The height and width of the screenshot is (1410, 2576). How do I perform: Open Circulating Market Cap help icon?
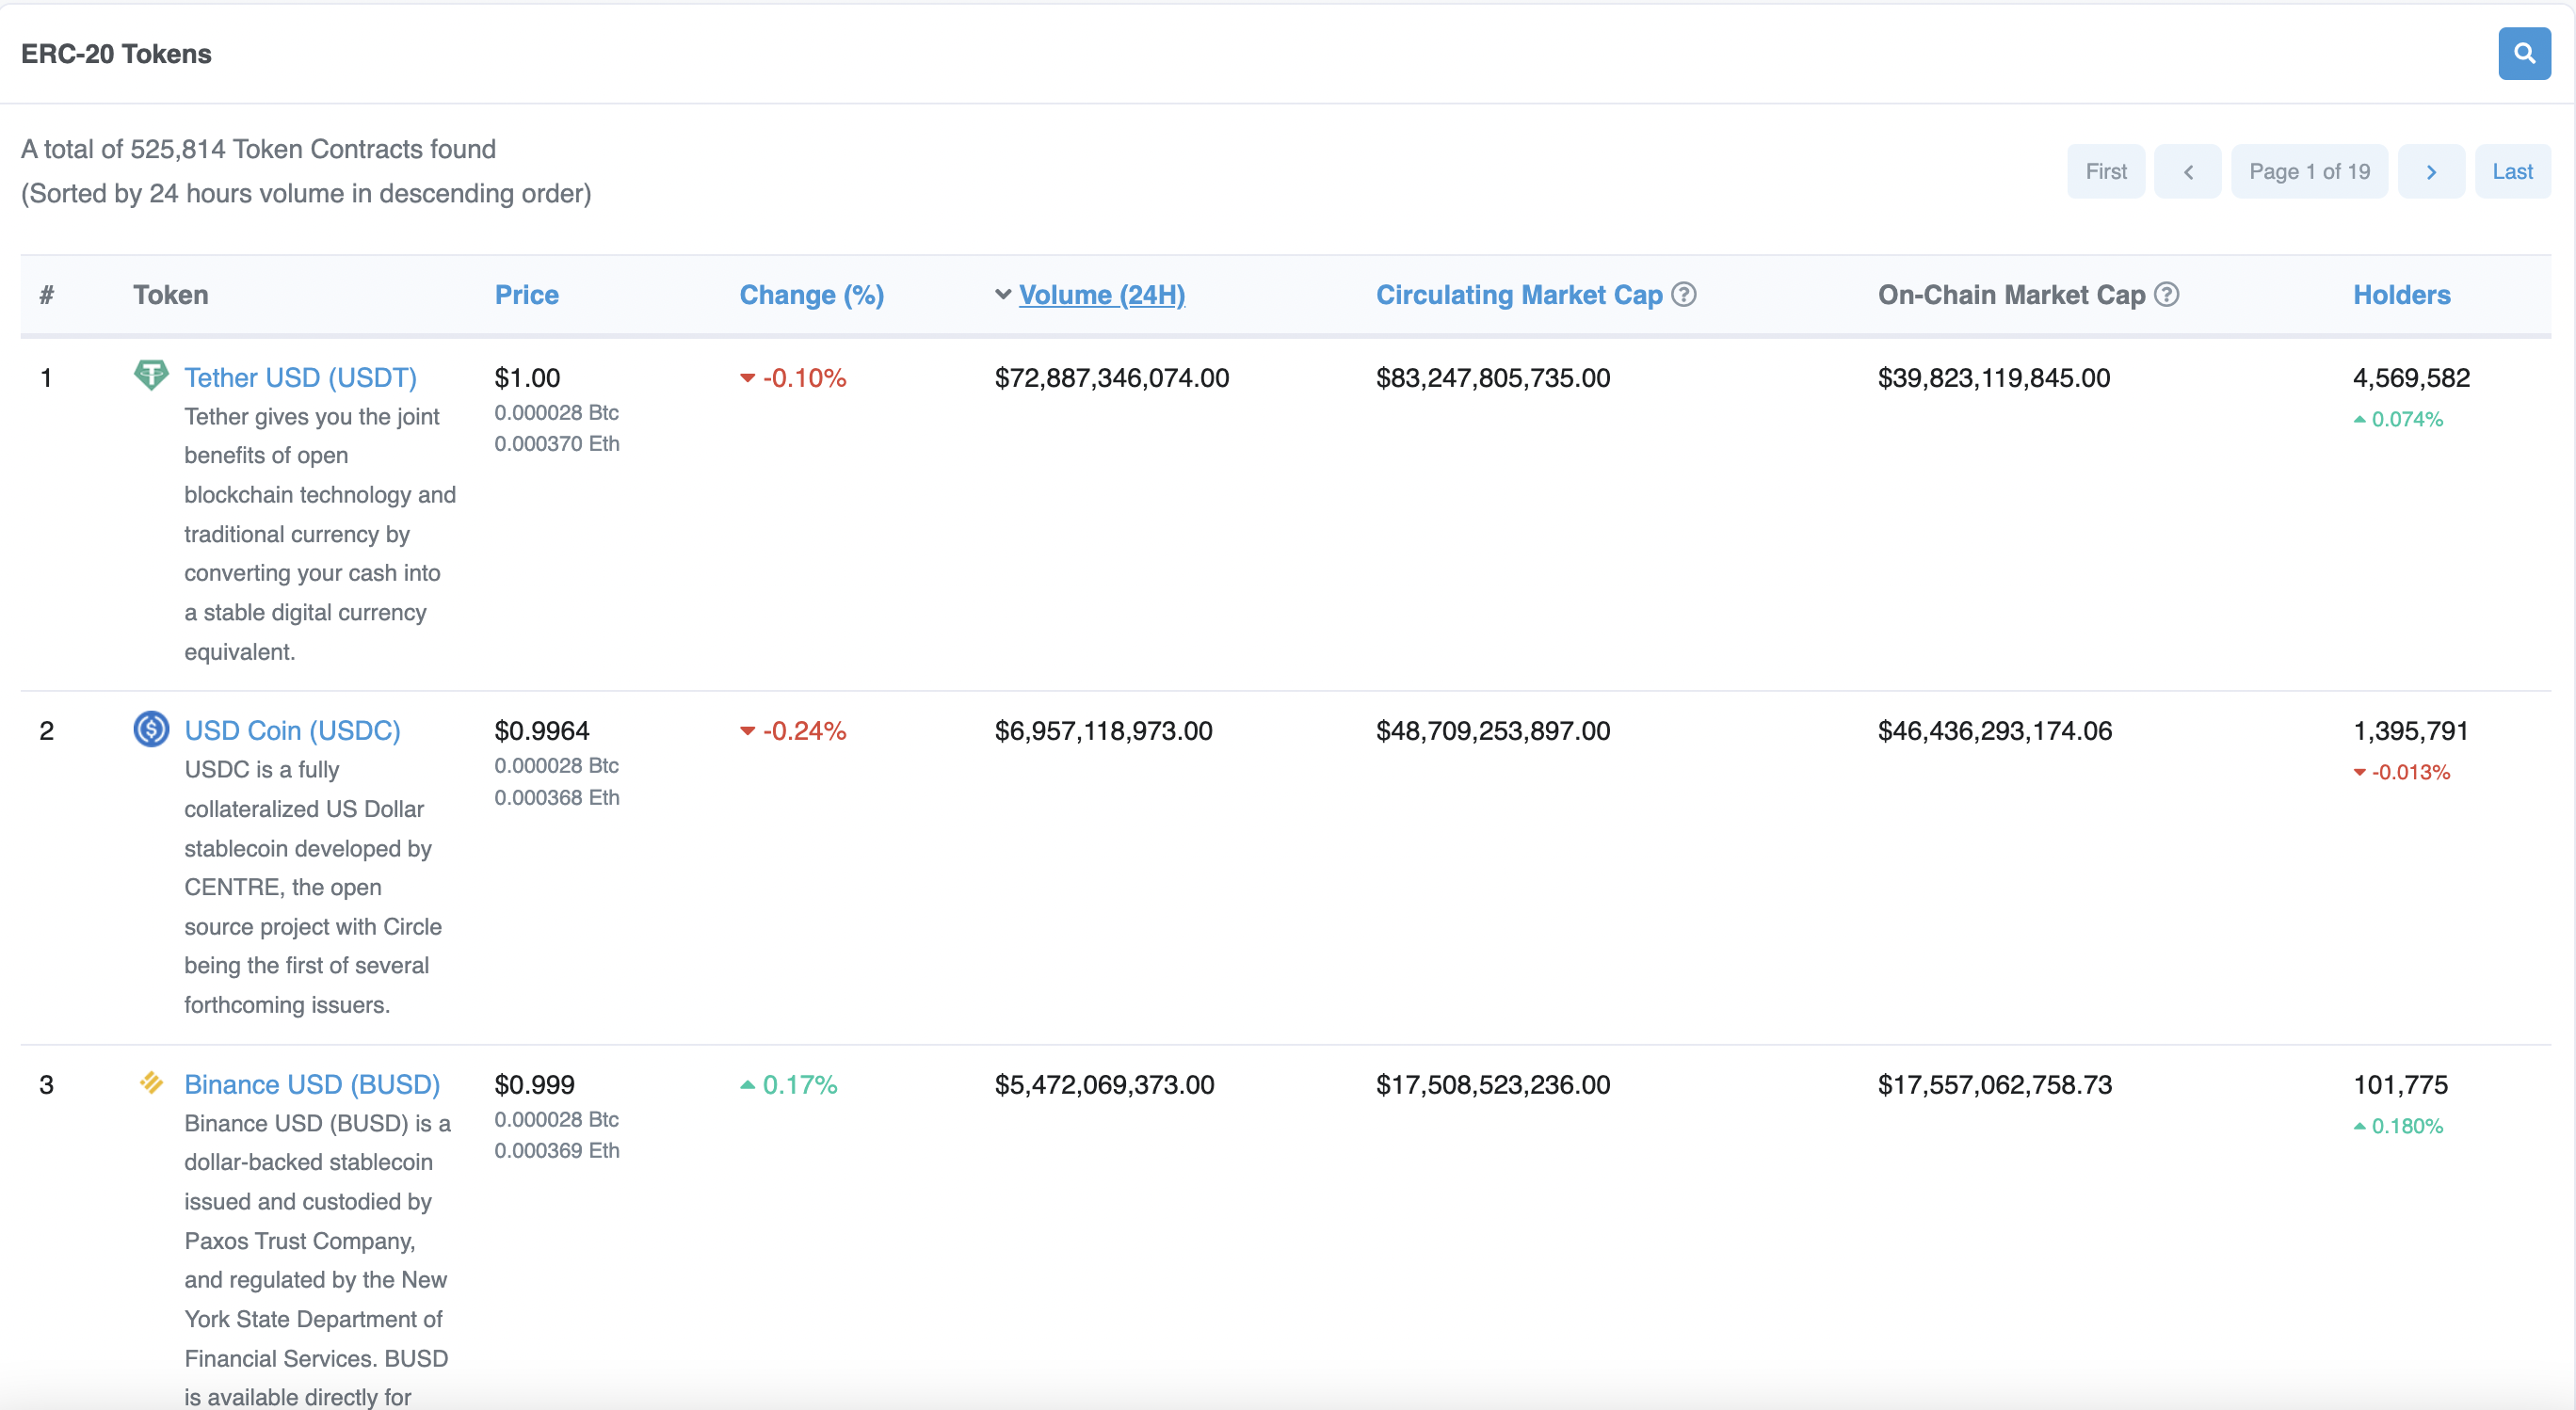pos(1684,294)
